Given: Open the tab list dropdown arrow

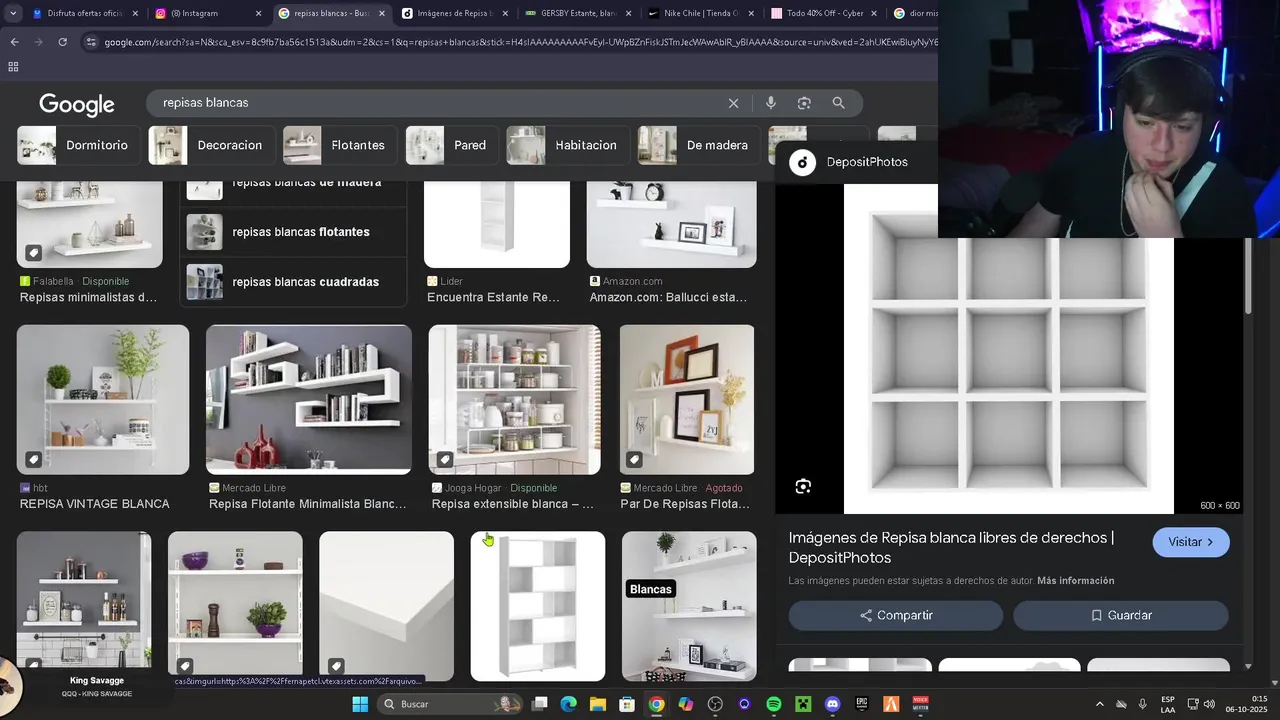Looking at the screenshot, I should (x=13, y=14).
